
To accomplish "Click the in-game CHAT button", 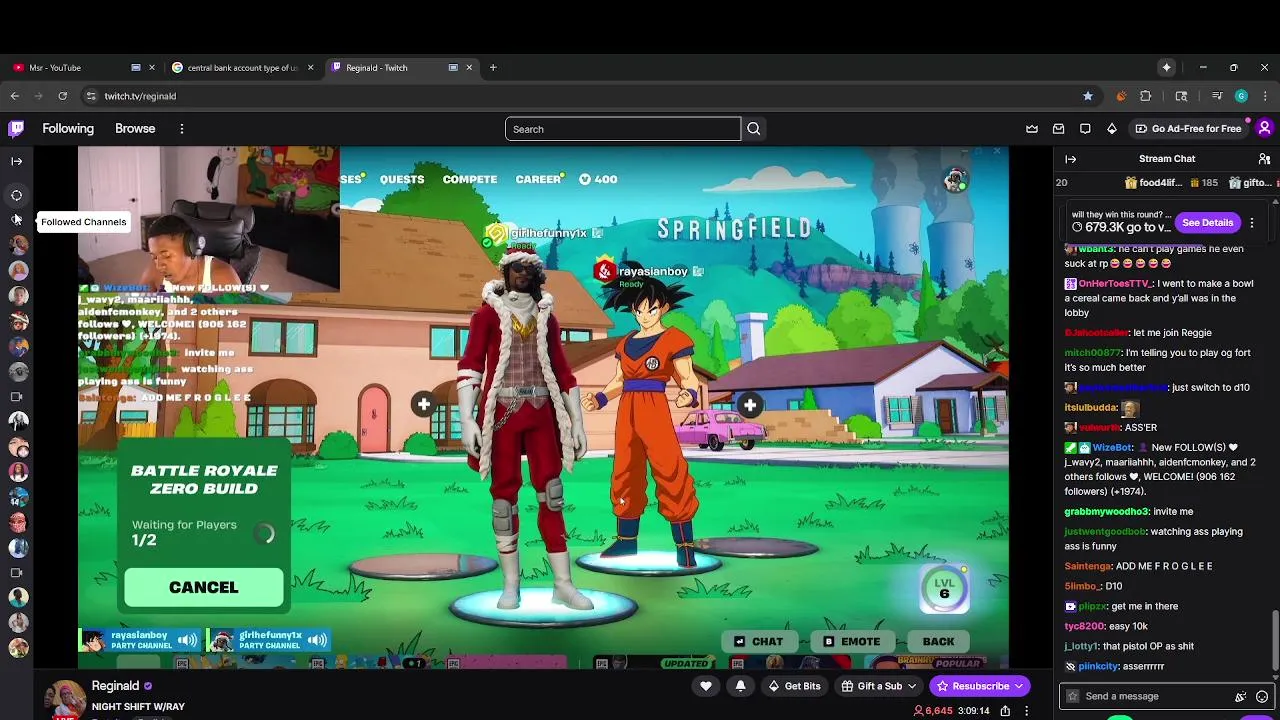I will point(759,642).
